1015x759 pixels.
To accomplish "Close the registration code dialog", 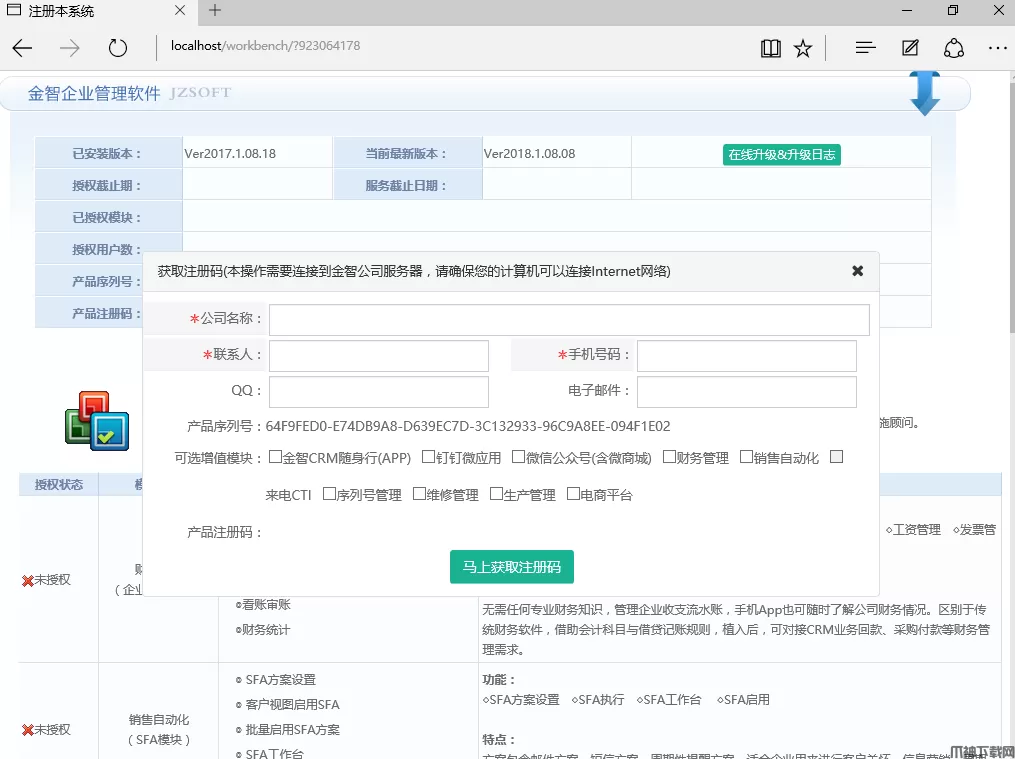I will 857,271.
